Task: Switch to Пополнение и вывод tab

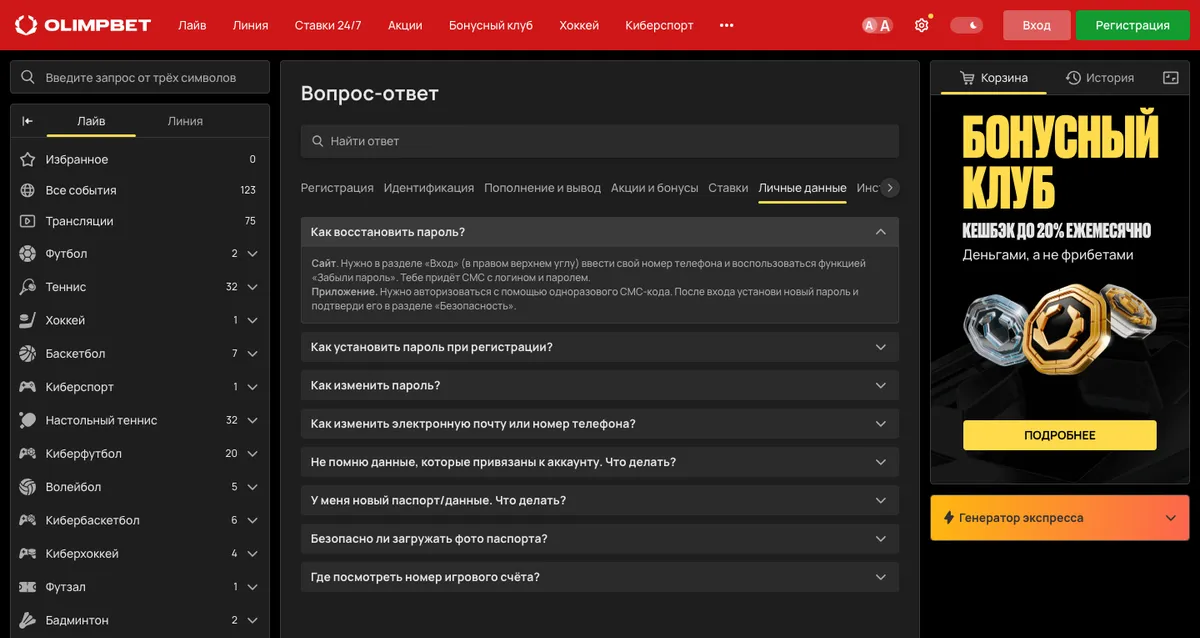Action: pyautogui.click(x=543, y=188)
